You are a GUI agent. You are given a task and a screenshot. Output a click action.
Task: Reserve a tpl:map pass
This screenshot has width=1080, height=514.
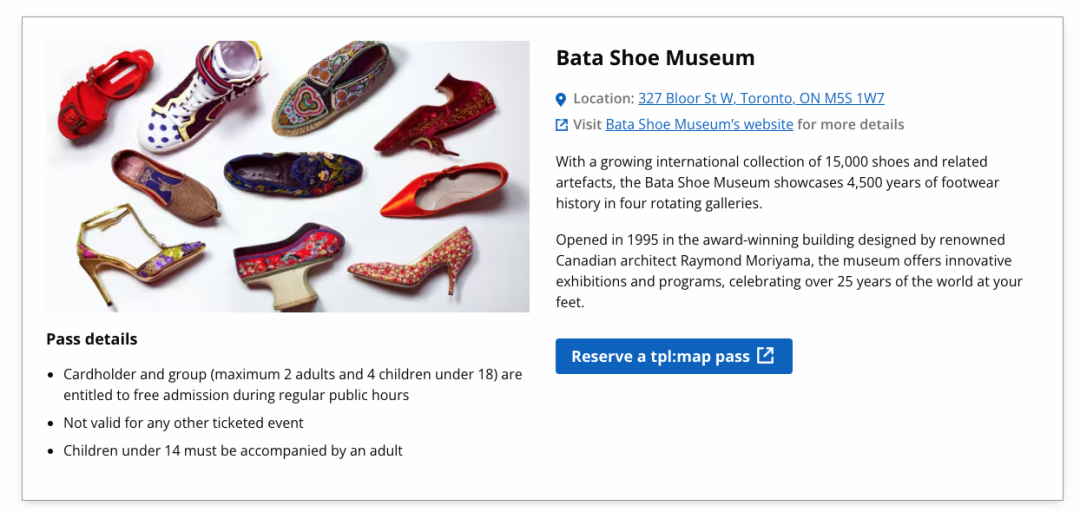click(x=674, y=356)
